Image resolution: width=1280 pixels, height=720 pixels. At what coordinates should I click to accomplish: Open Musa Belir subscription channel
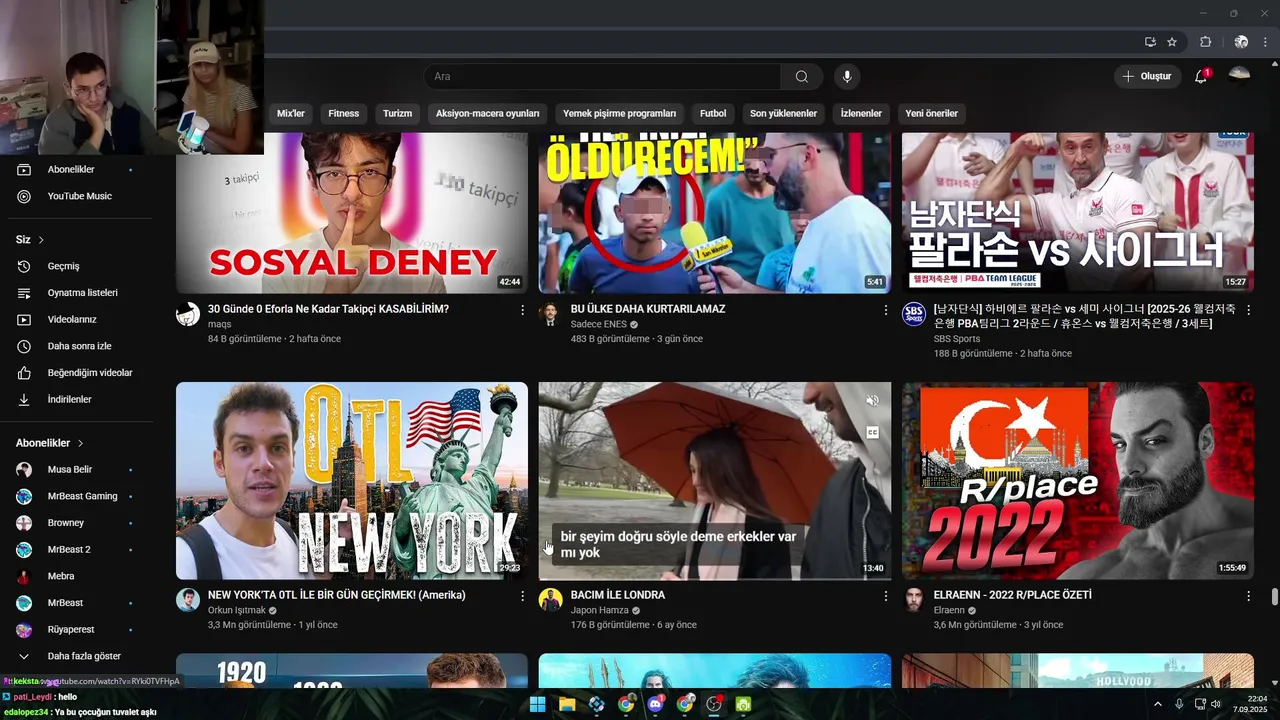[x=75, y=470]
